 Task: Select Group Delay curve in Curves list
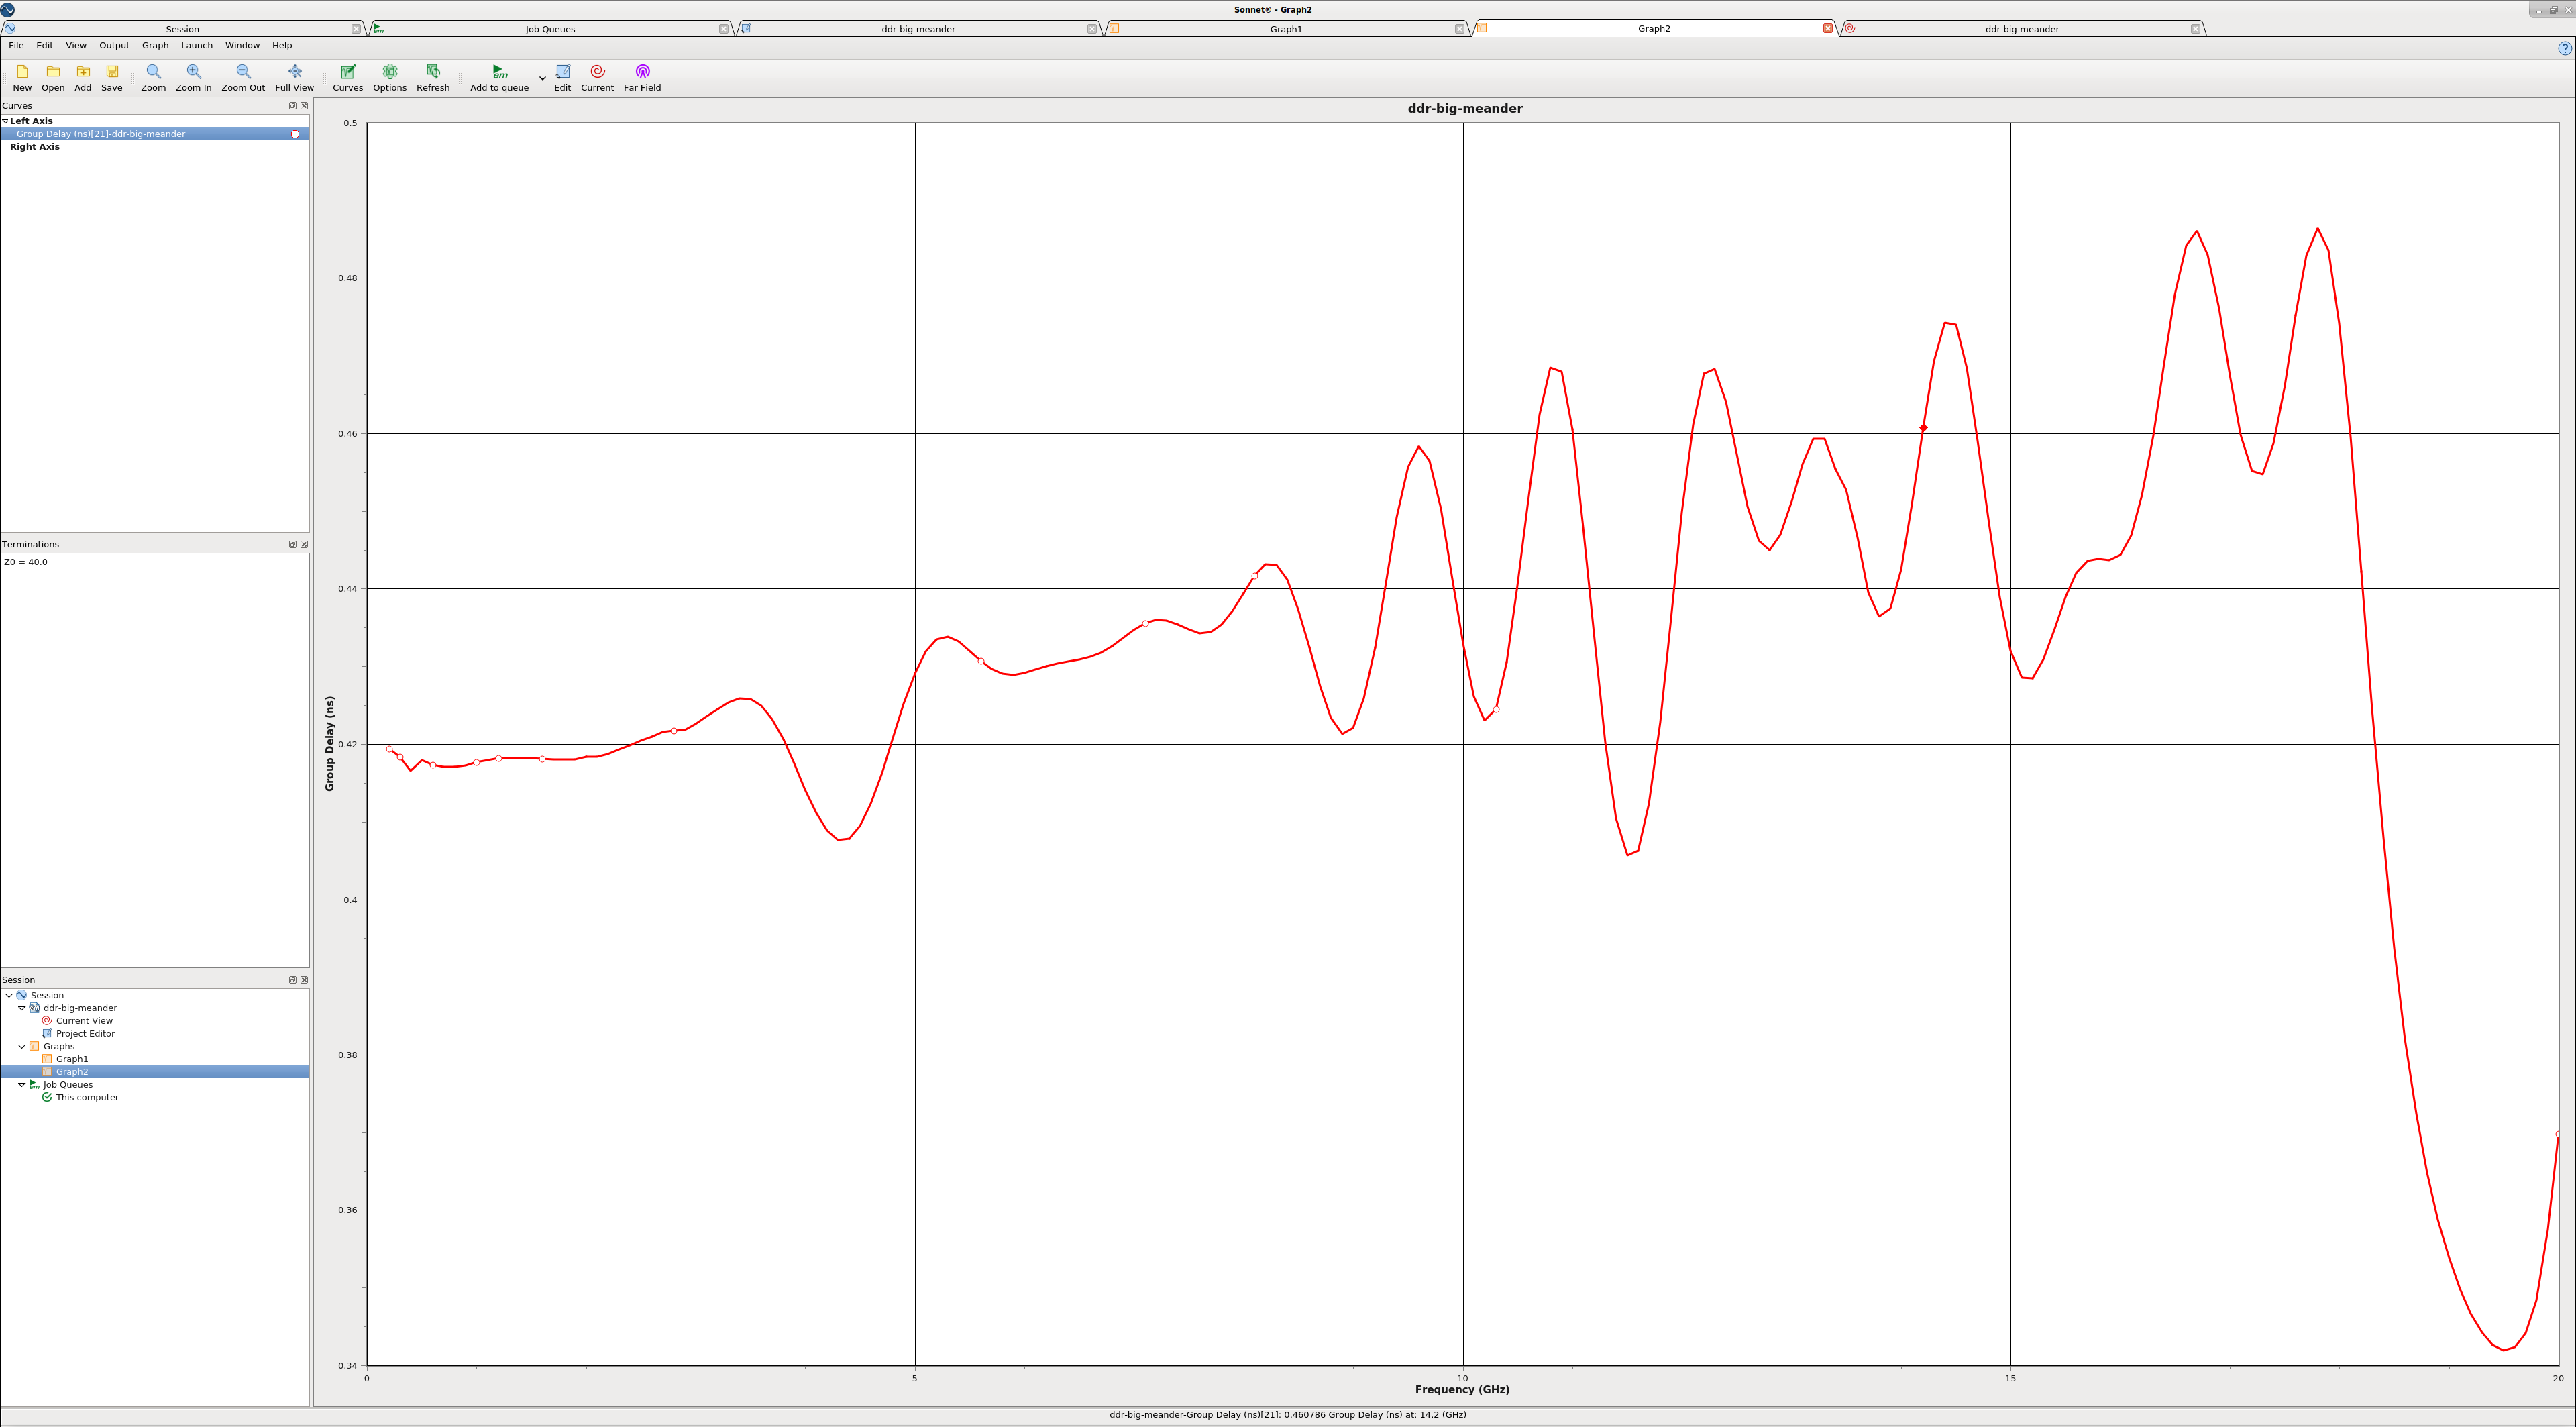pos(155,134)
